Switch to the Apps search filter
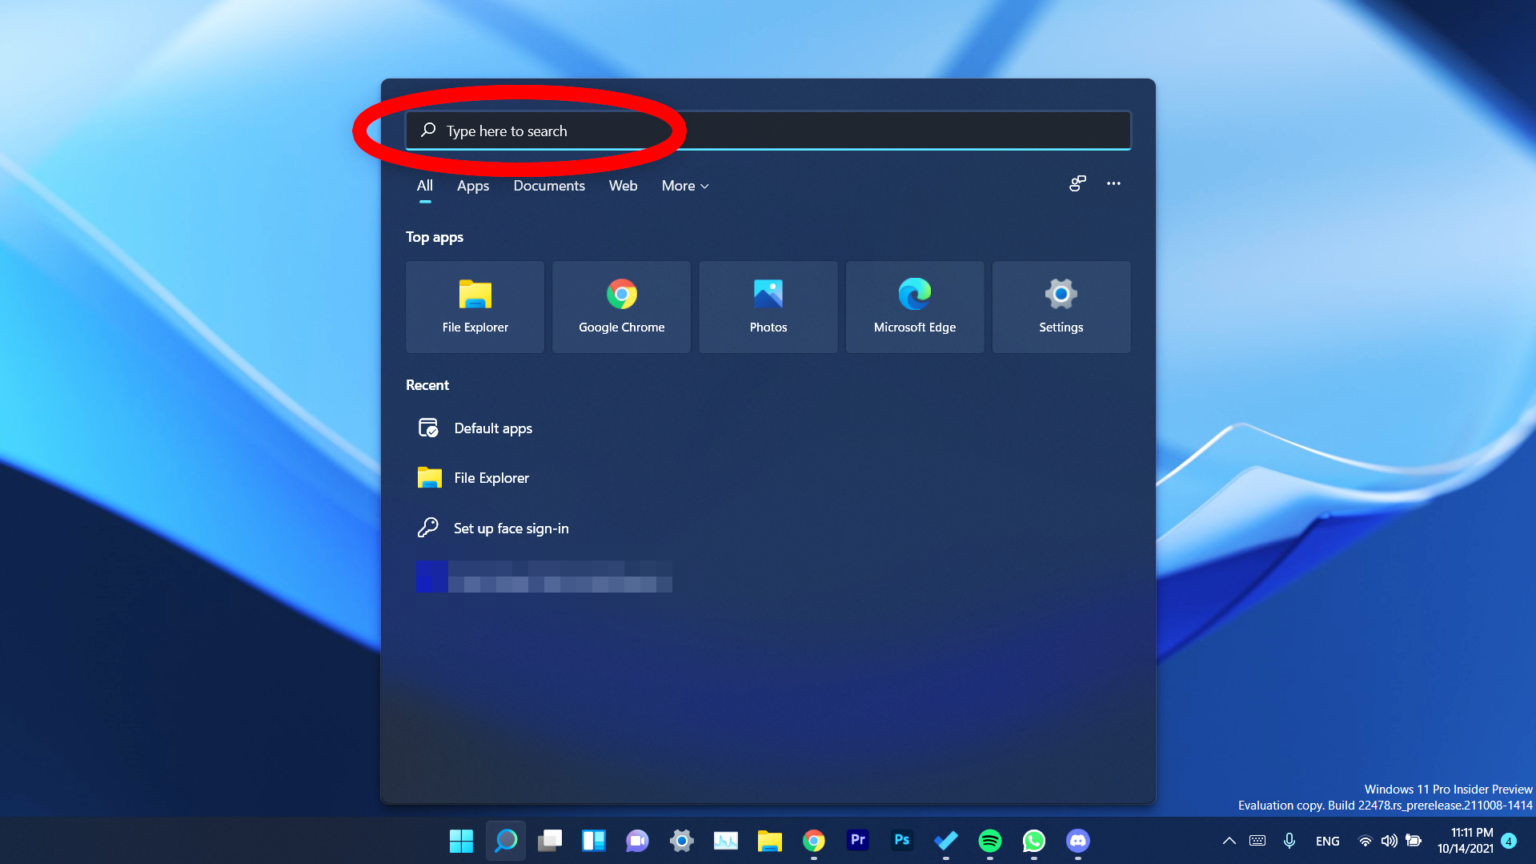The height and width of the screenshot is (864, 1536). click(473, 186)
